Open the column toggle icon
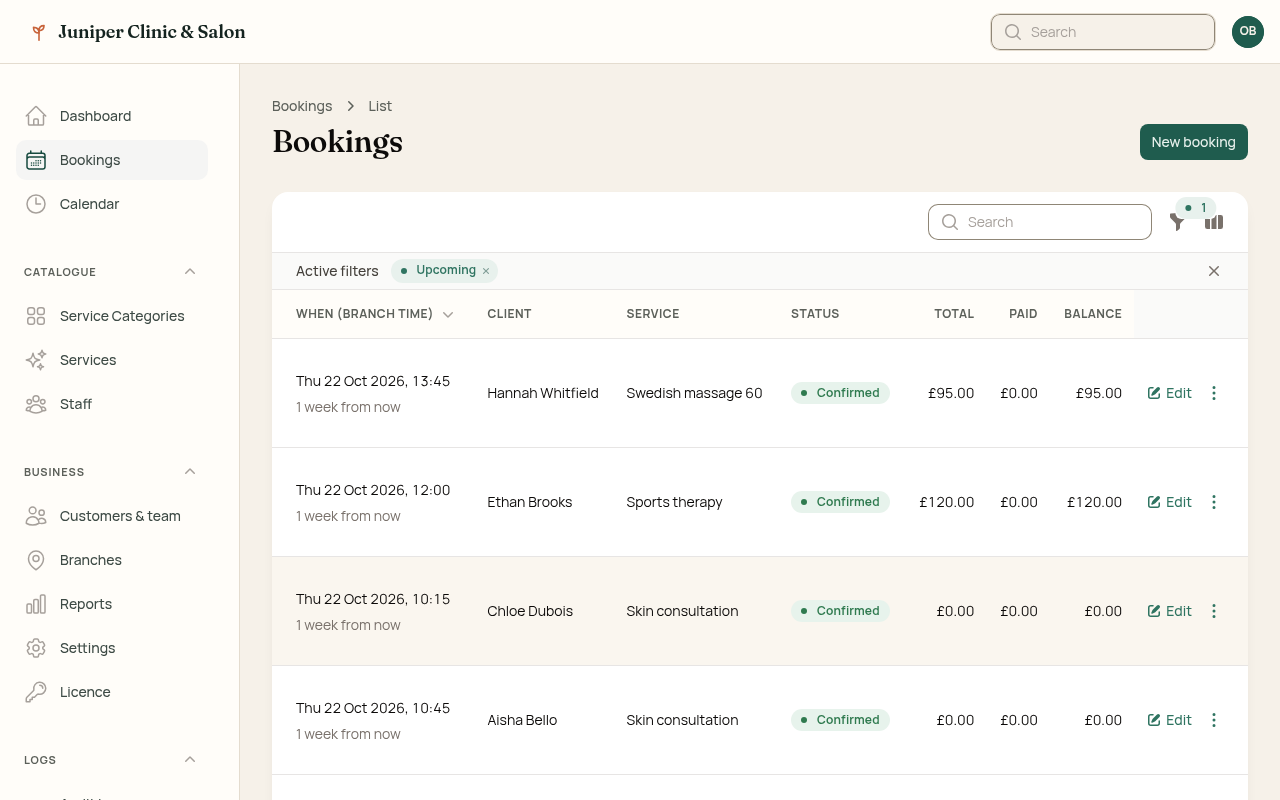 coord(1214,222)
